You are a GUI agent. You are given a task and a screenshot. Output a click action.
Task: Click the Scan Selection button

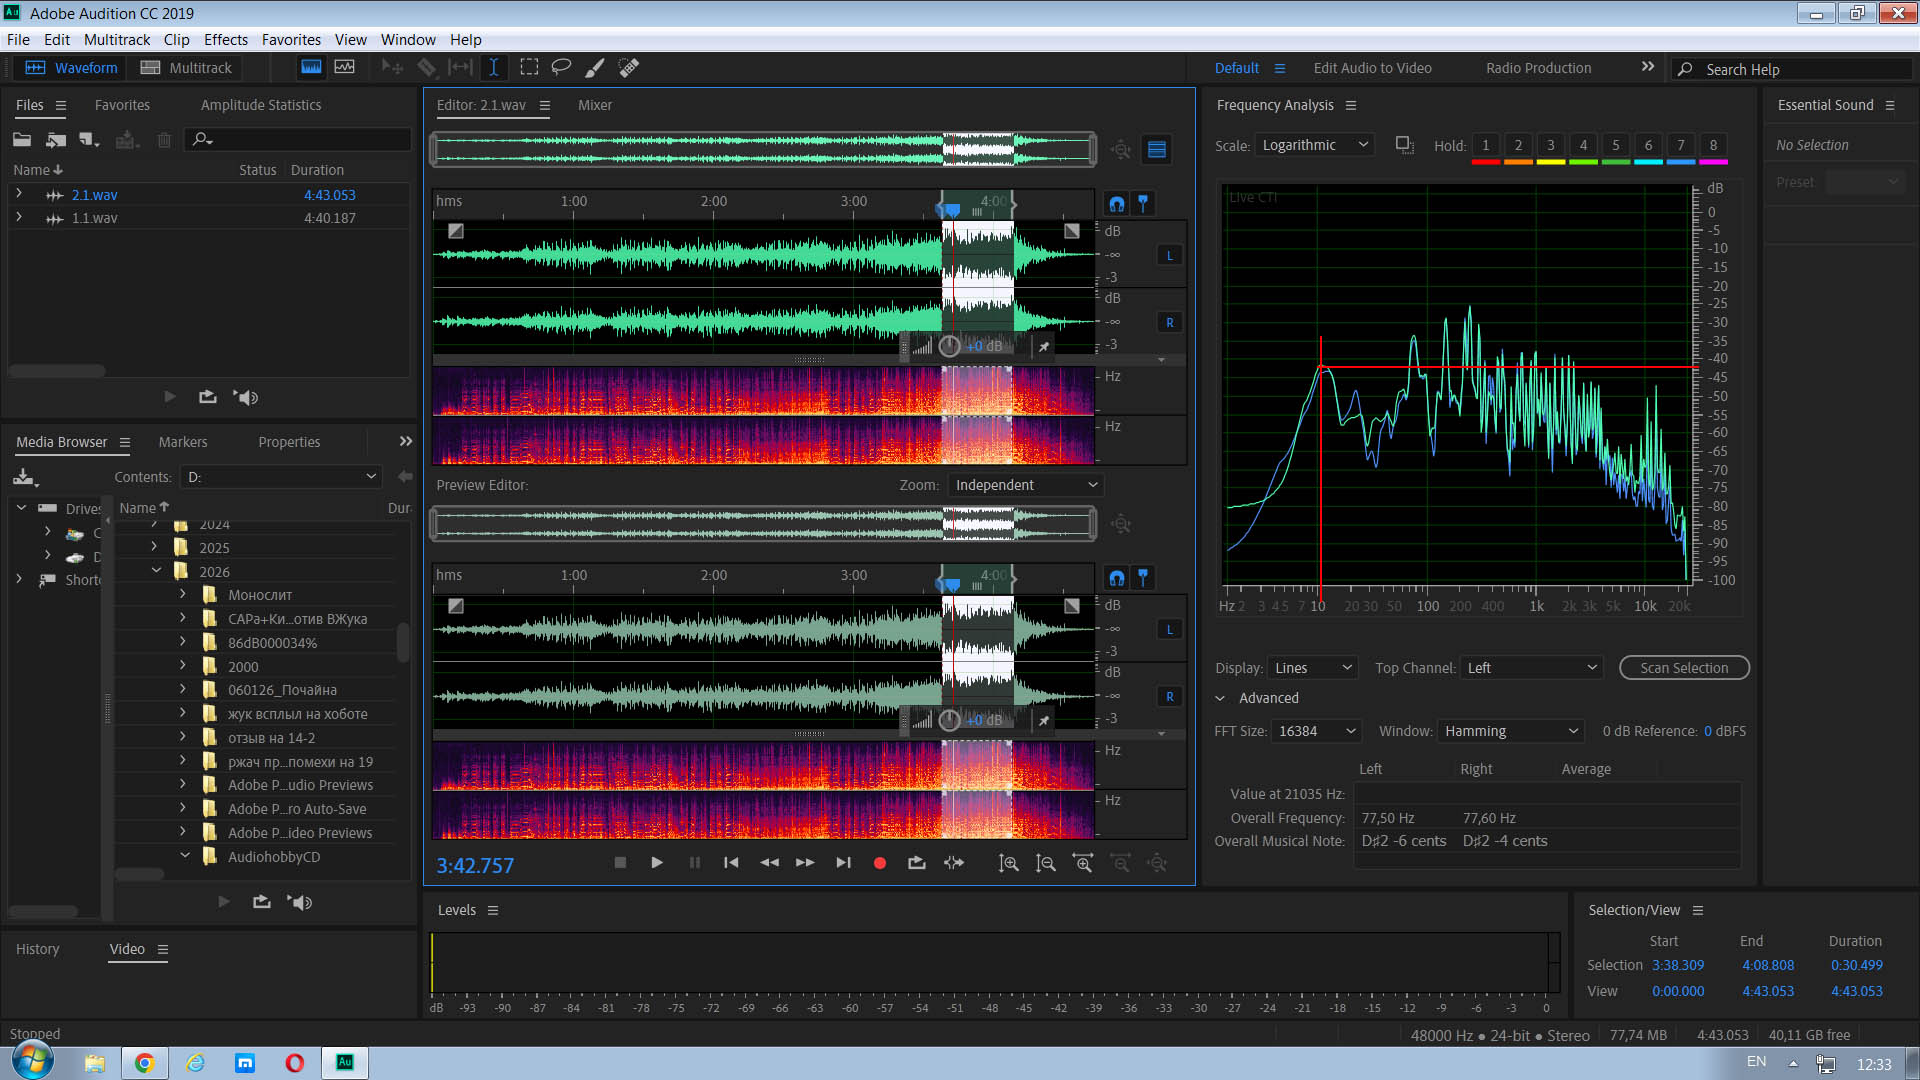point(1684,668)
